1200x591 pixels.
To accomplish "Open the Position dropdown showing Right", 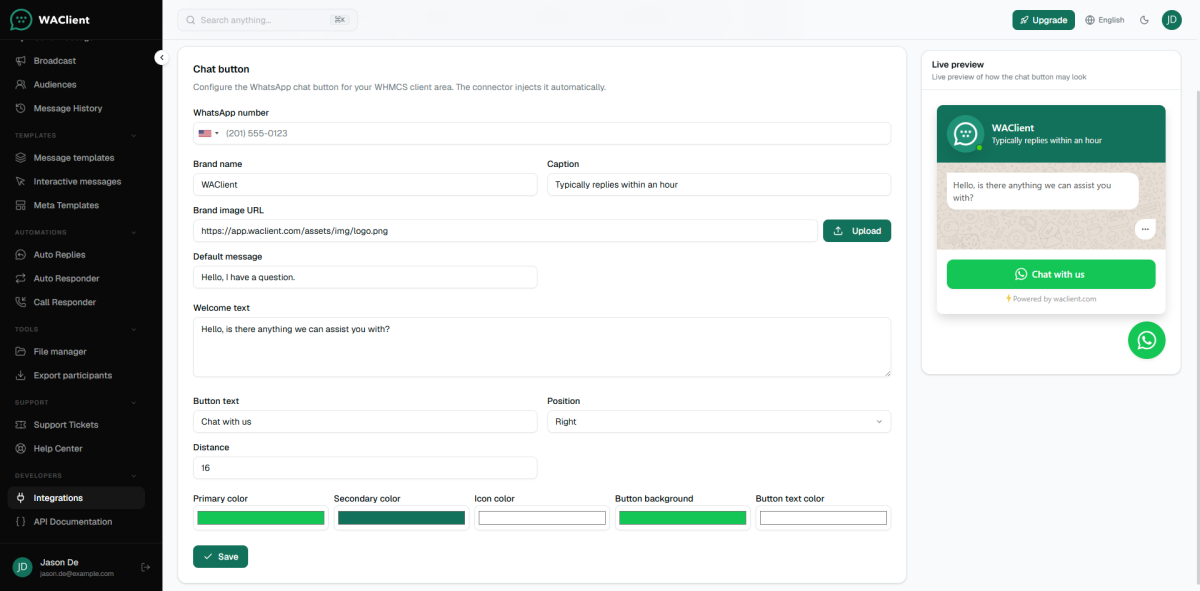I will click(x=719, y=421).
